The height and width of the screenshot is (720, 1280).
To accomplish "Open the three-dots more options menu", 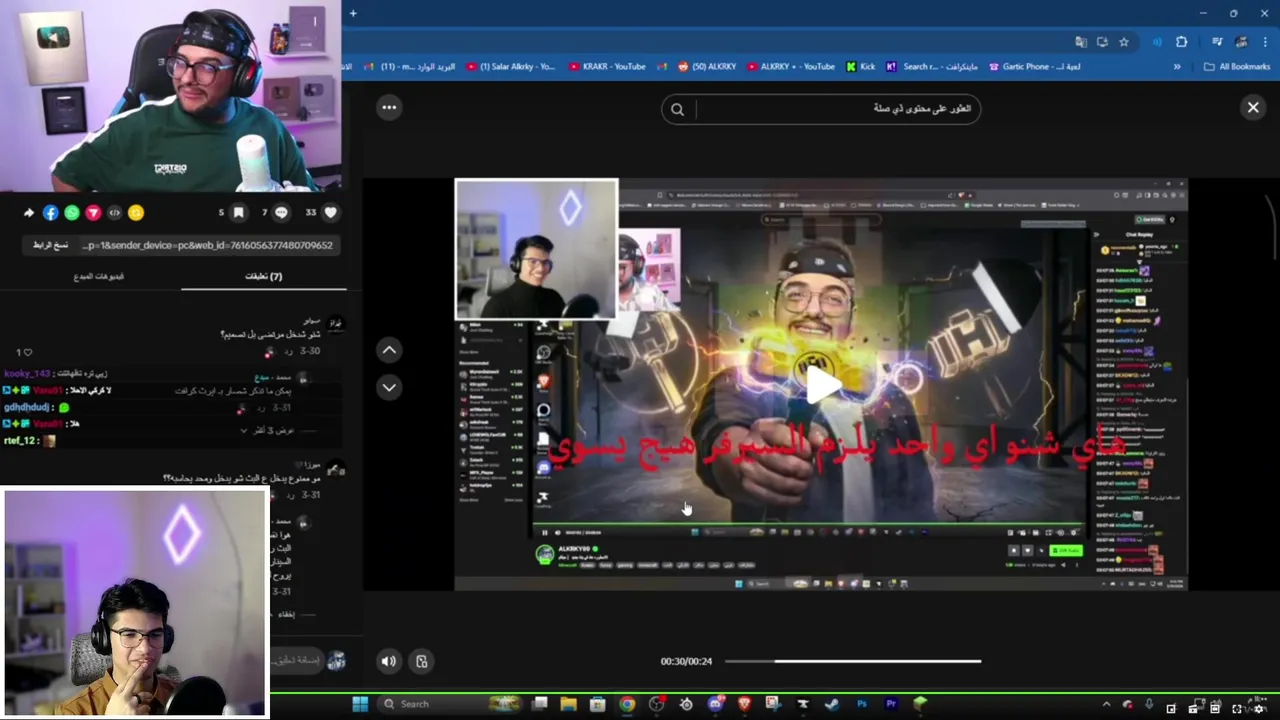I will [x=389, y=107].
